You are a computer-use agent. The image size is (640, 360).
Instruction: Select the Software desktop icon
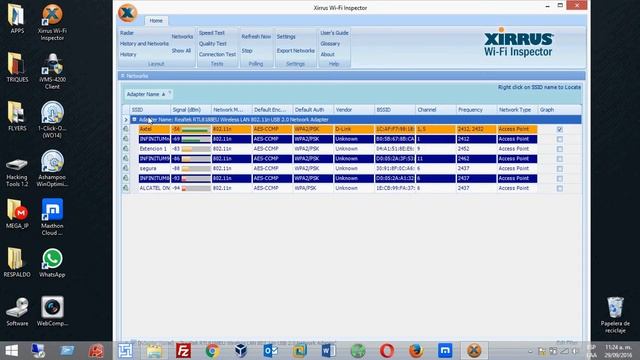click(17, 312)
